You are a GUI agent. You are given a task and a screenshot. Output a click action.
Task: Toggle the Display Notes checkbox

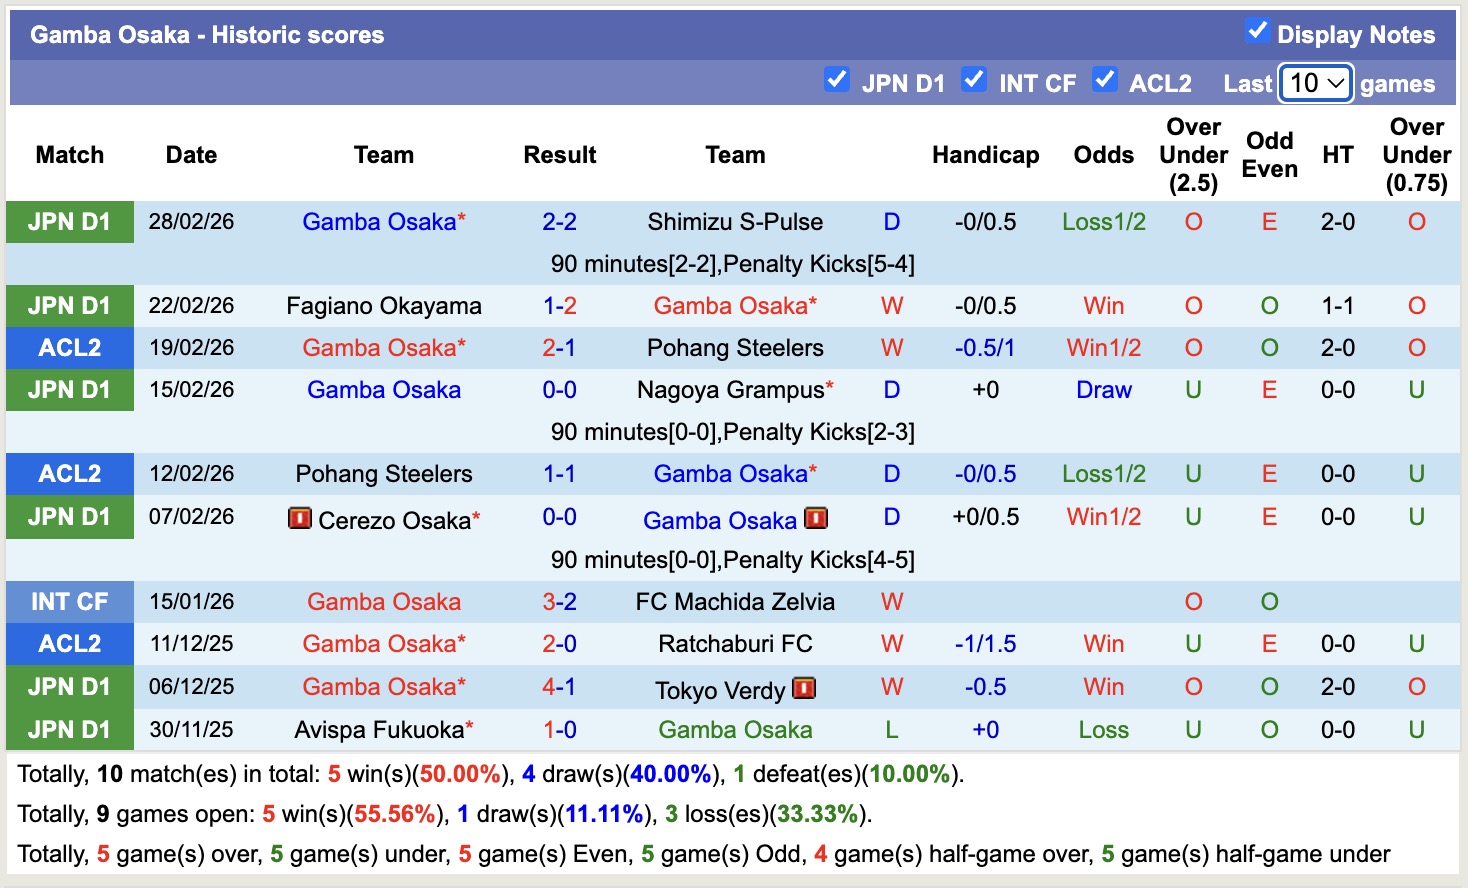[1257, 31]
